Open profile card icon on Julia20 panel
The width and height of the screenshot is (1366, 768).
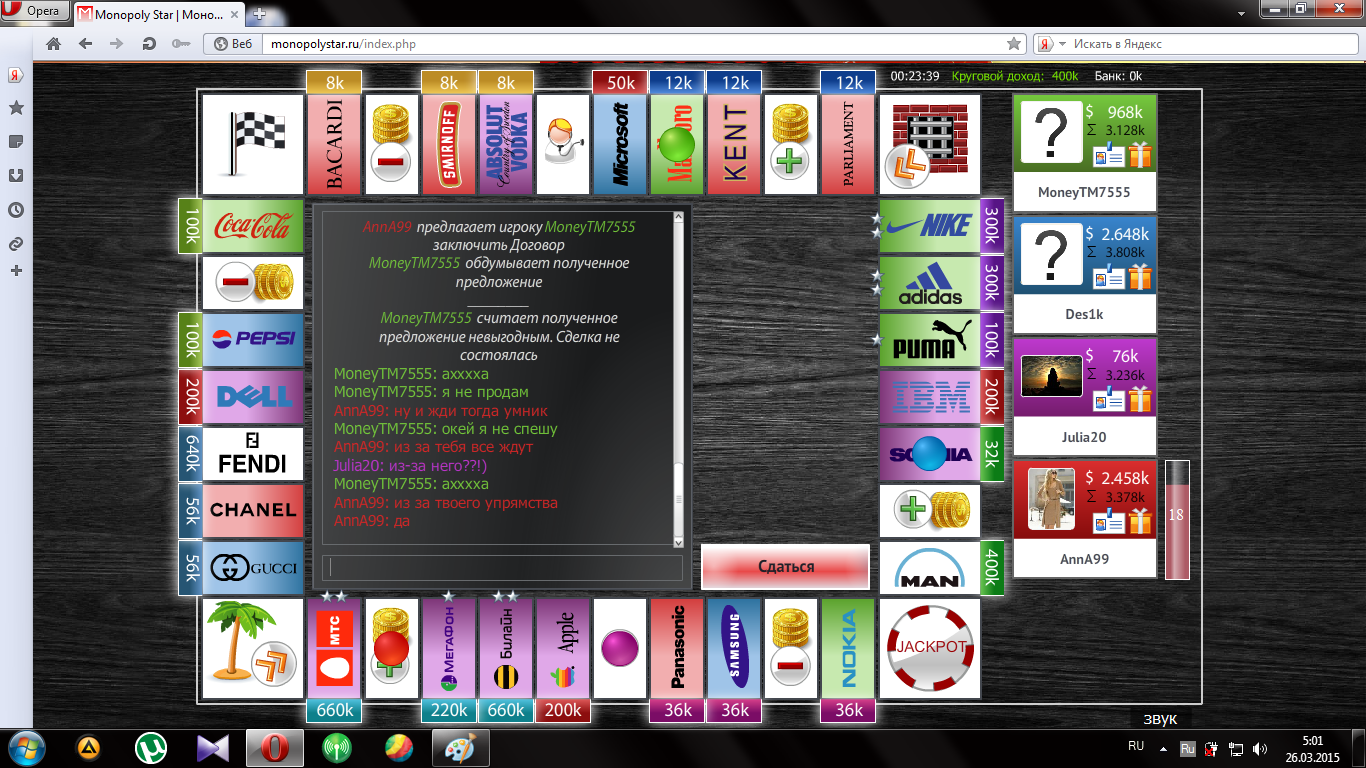pyautogui.click(x=1109, y=400)
